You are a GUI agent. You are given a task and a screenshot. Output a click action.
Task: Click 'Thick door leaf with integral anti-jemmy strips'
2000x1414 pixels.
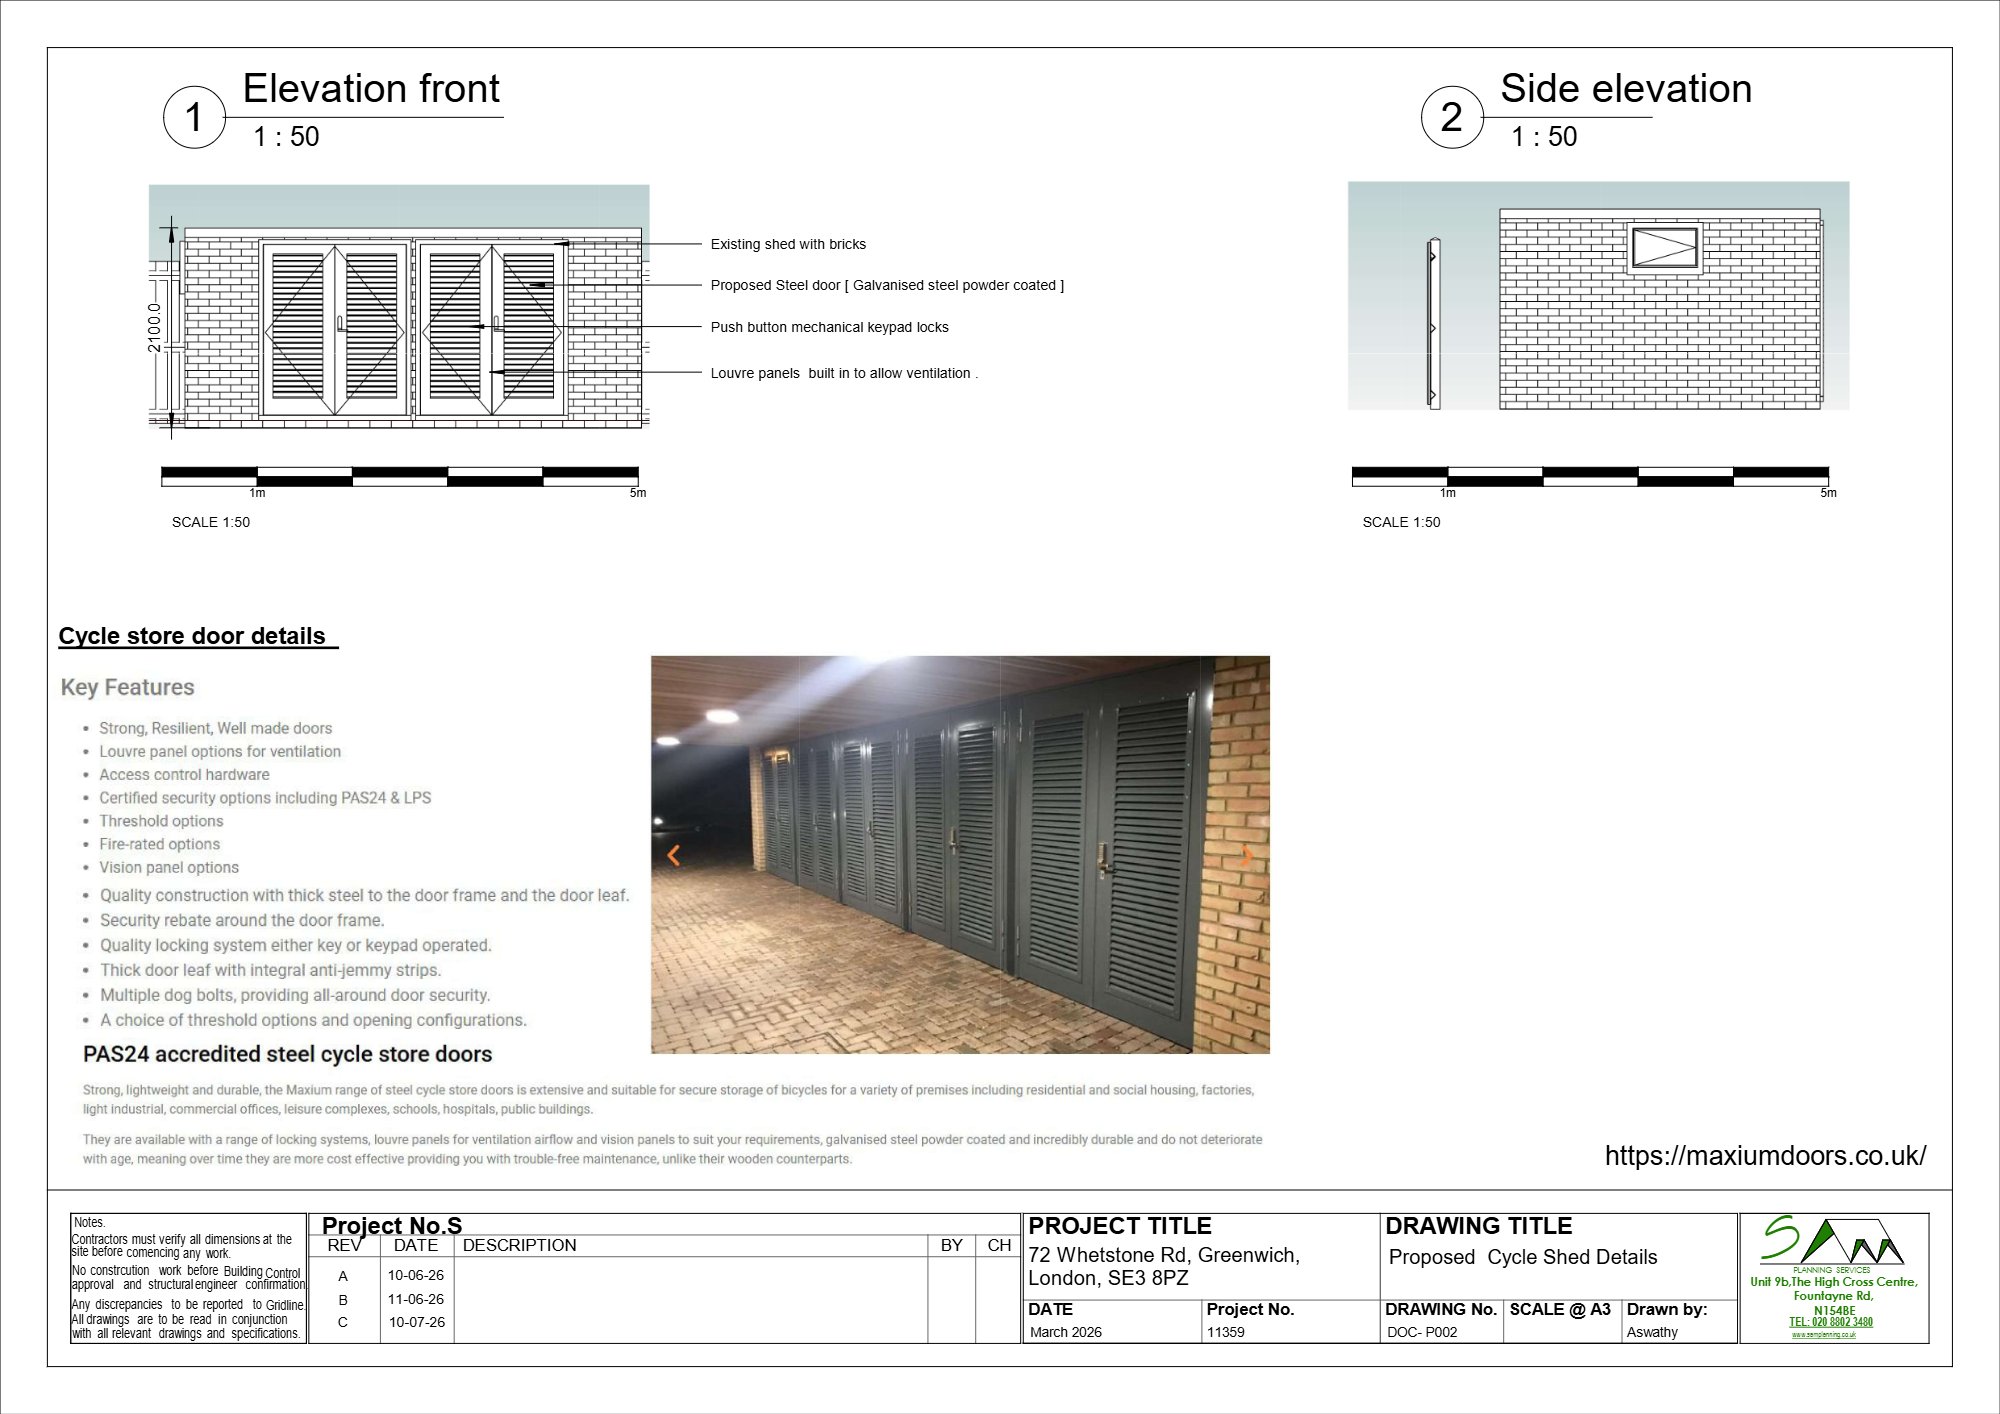(x=270, y=970)
